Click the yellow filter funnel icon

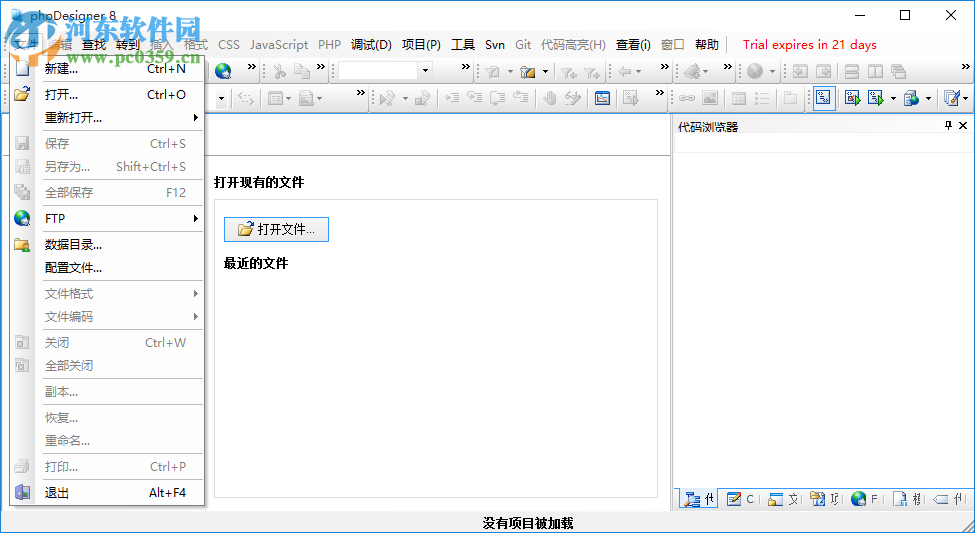(528, 72)
